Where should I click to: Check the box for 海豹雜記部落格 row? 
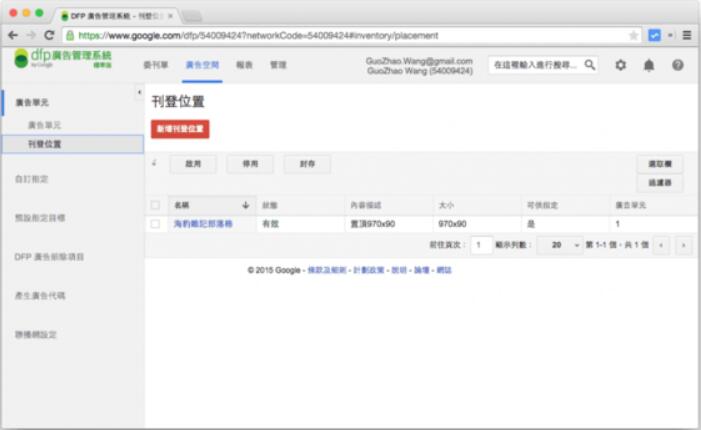tap(155, 225)
